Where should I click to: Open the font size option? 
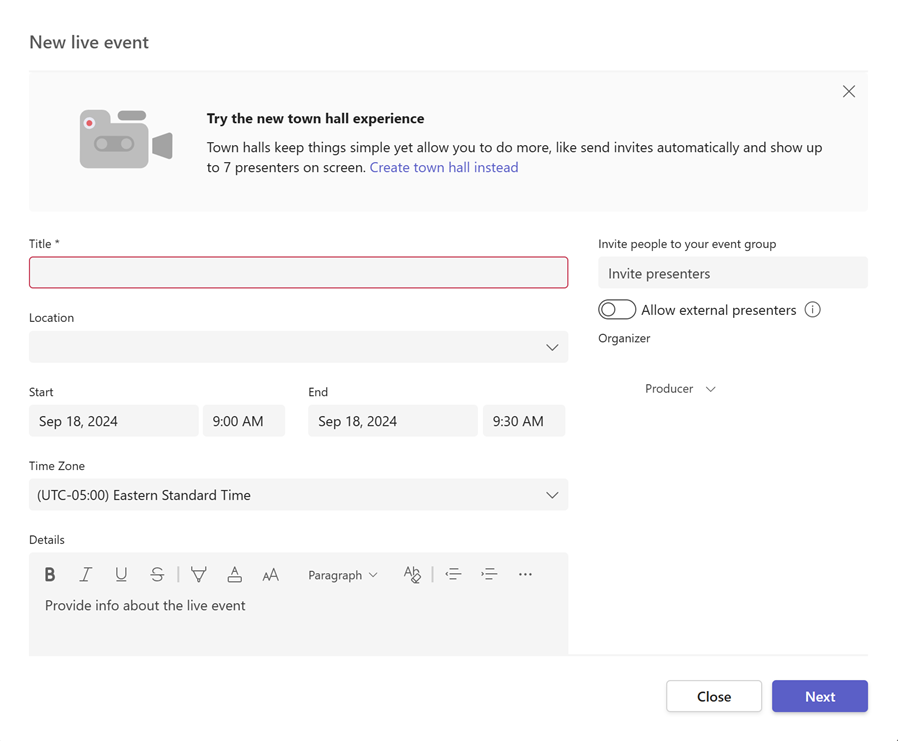click(x=270, y=575)
